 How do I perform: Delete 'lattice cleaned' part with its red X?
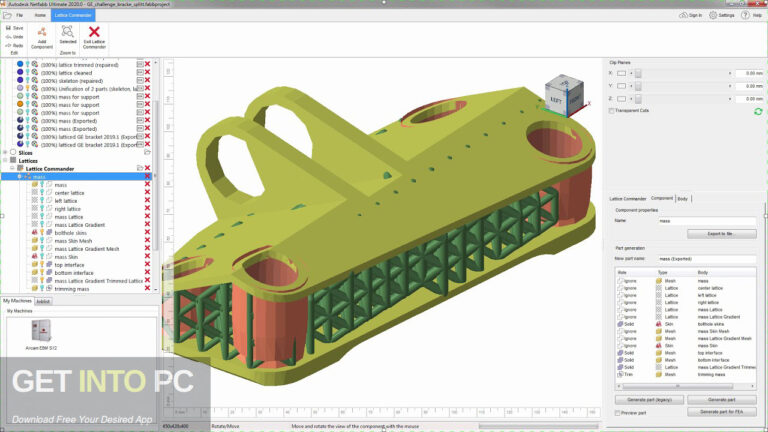pyautogui.click(x=147, y=72)
